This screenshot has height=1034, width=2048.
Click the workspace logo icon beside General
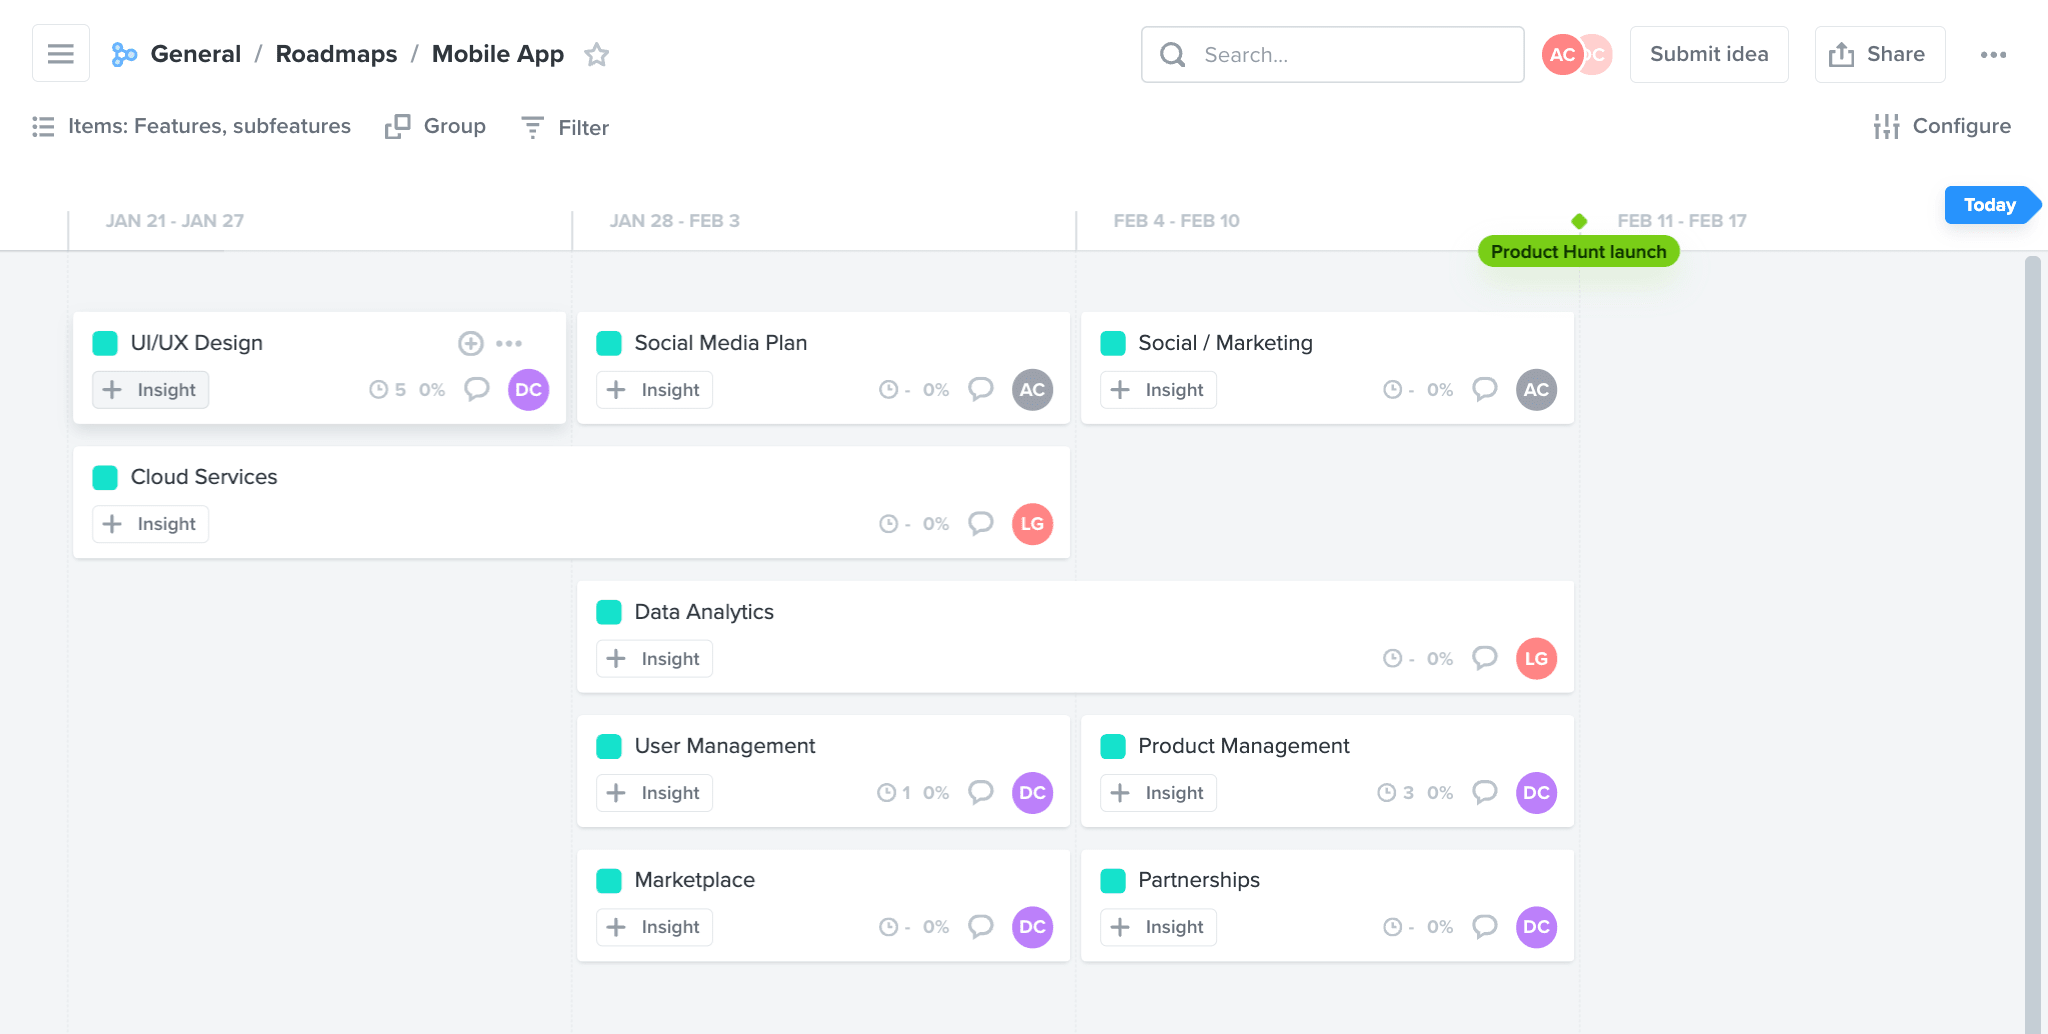tap(124, 54)
